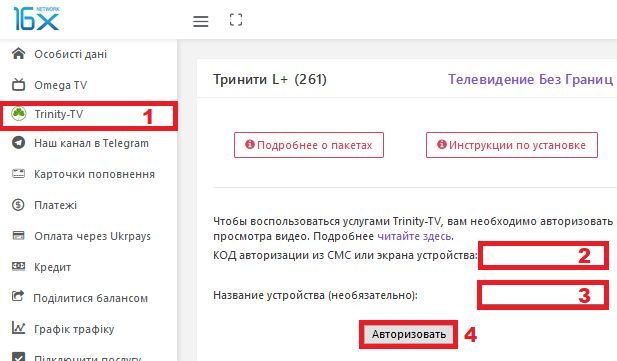Click the checkmark icon beside Підключити послугу
The height and width of the screenshot is (361, 617).
click(18, 356)
